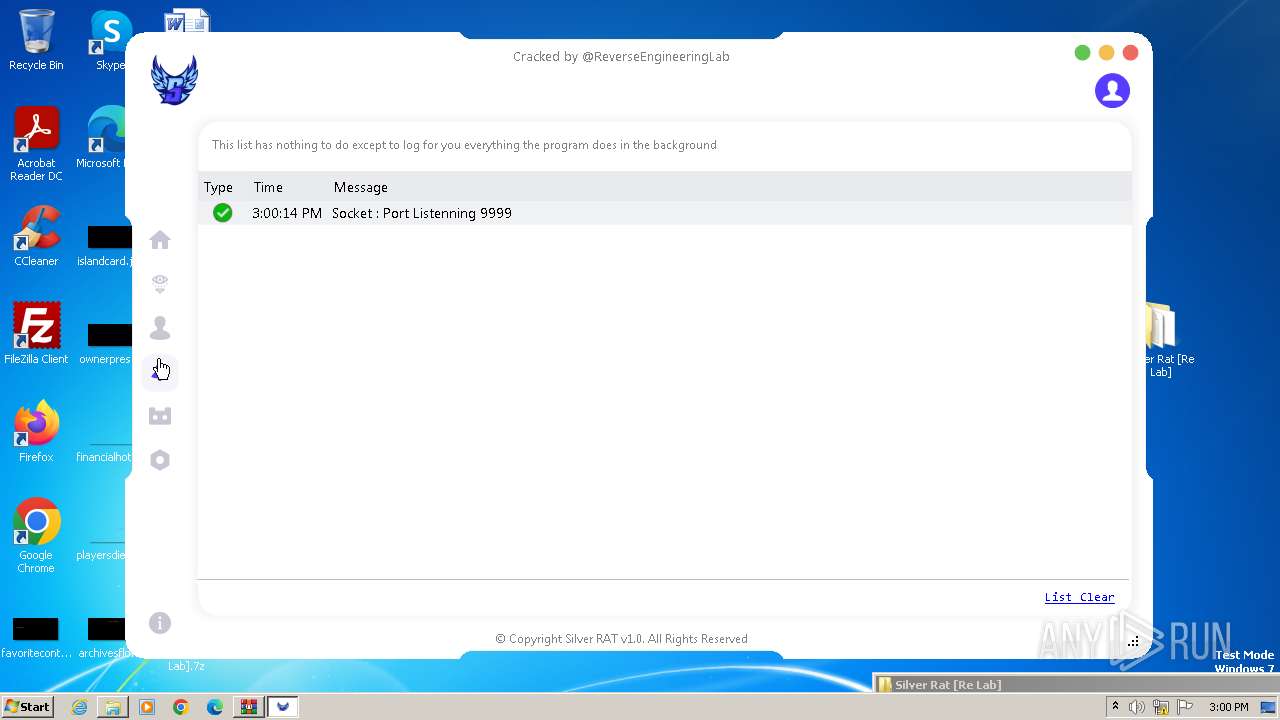Screen dimensions: 1280x720
Task: Click the Show desktop button
Action: pyautogui.click(x=1268, y=707)
